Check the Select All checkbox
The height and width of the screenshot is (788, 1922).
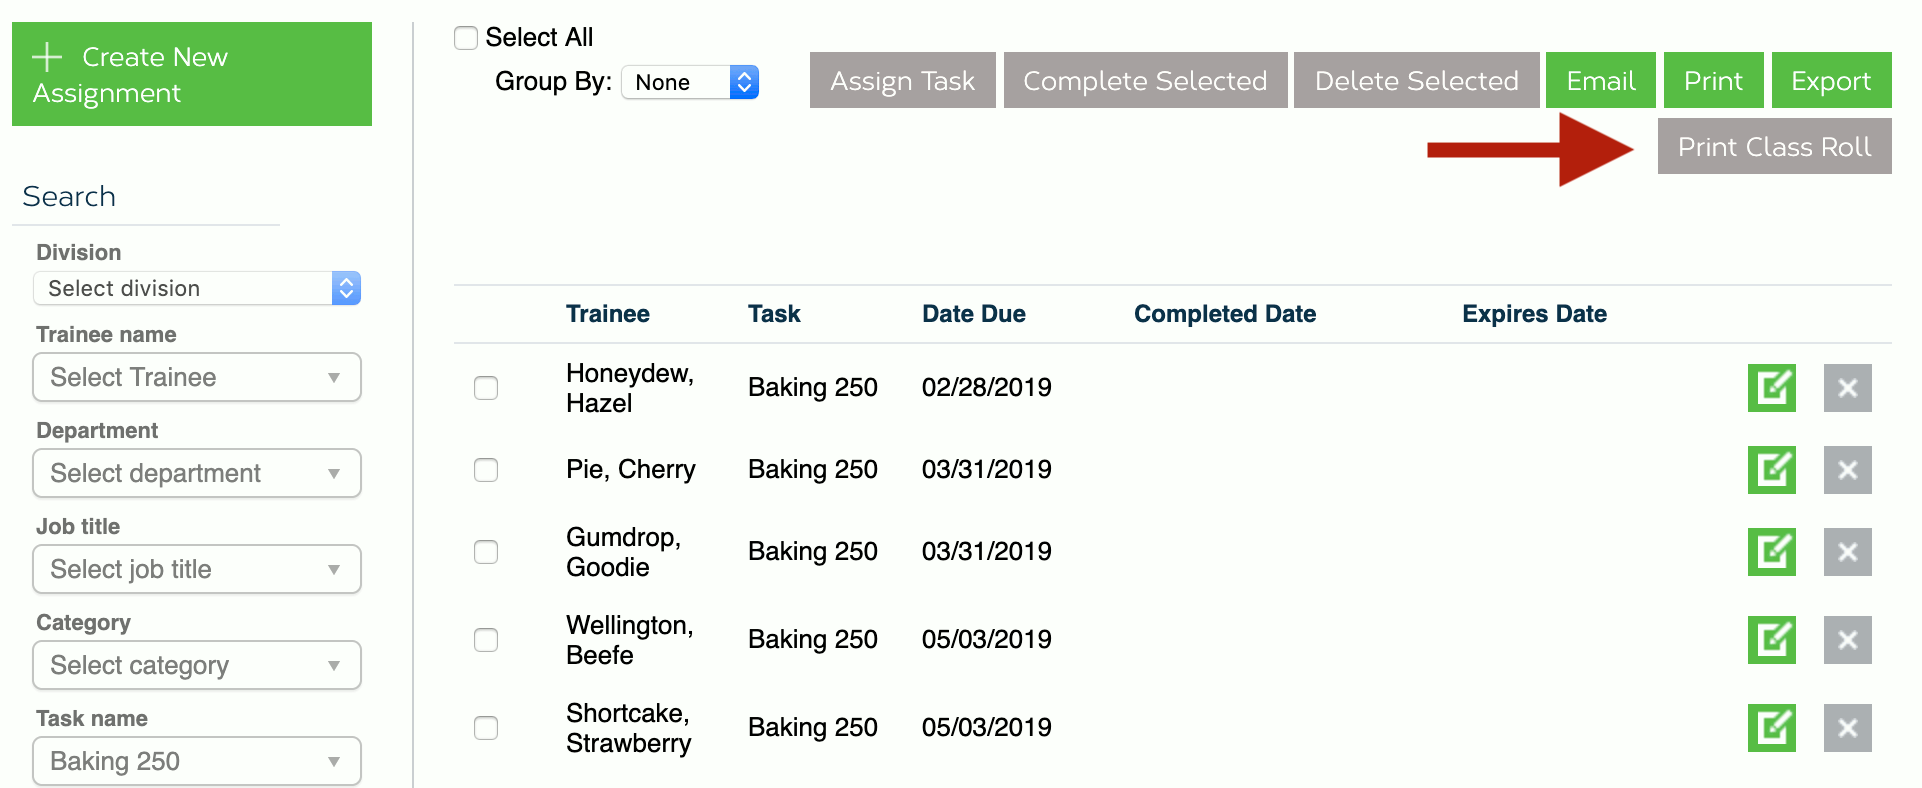pyautogui.click(x=466, y=38)
